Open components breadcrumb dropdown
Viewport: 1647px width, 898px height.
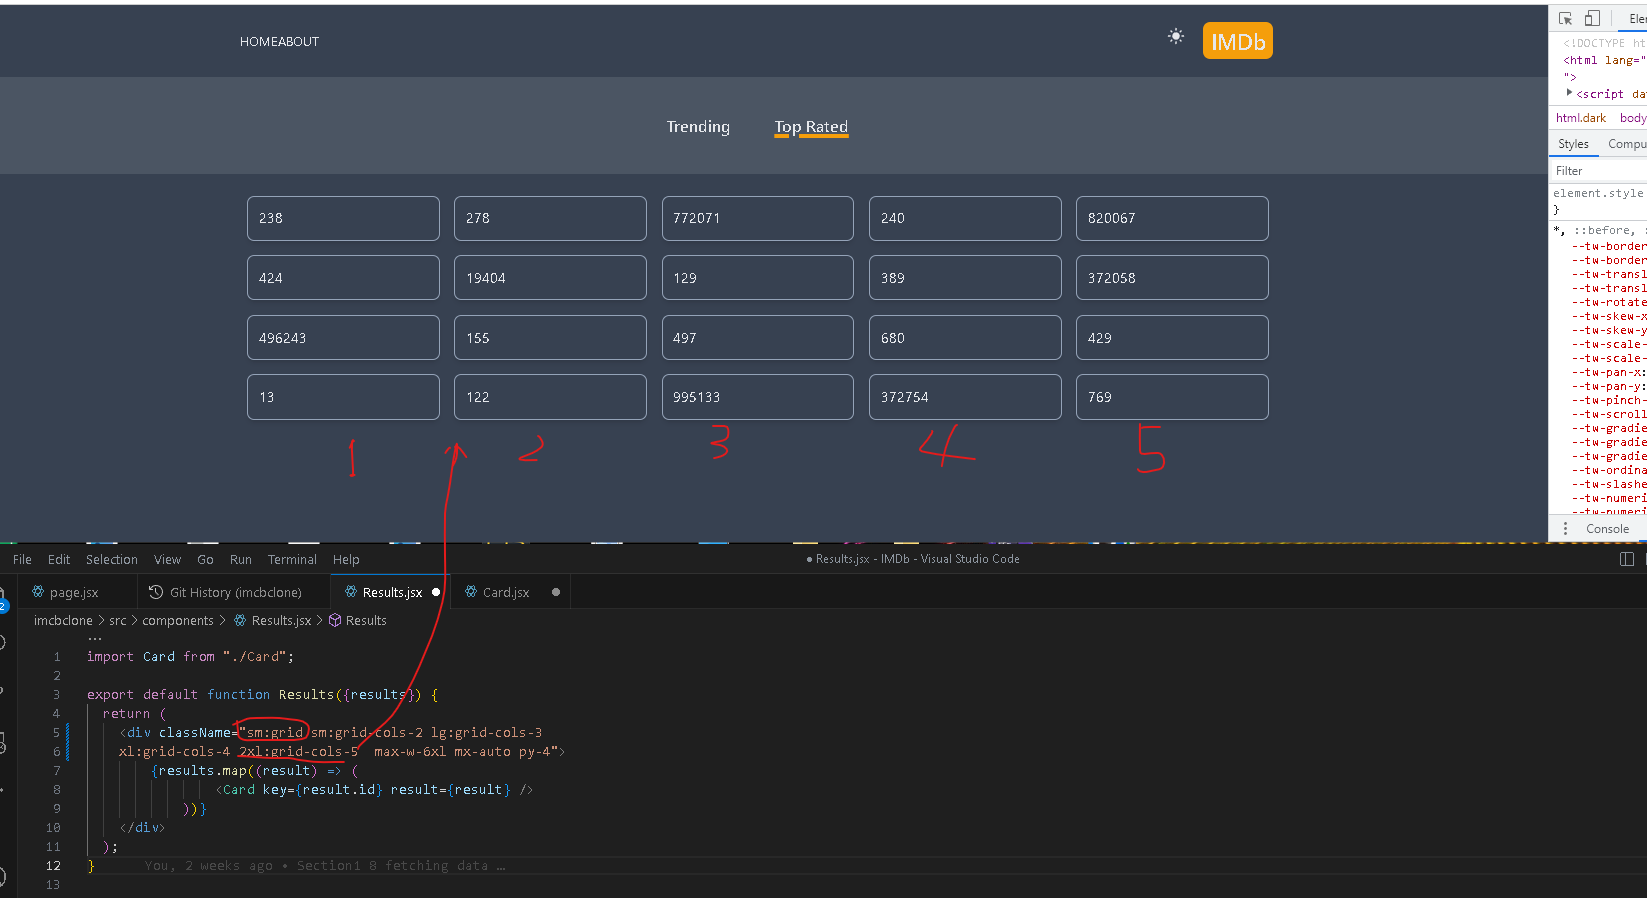click(178, 621)
